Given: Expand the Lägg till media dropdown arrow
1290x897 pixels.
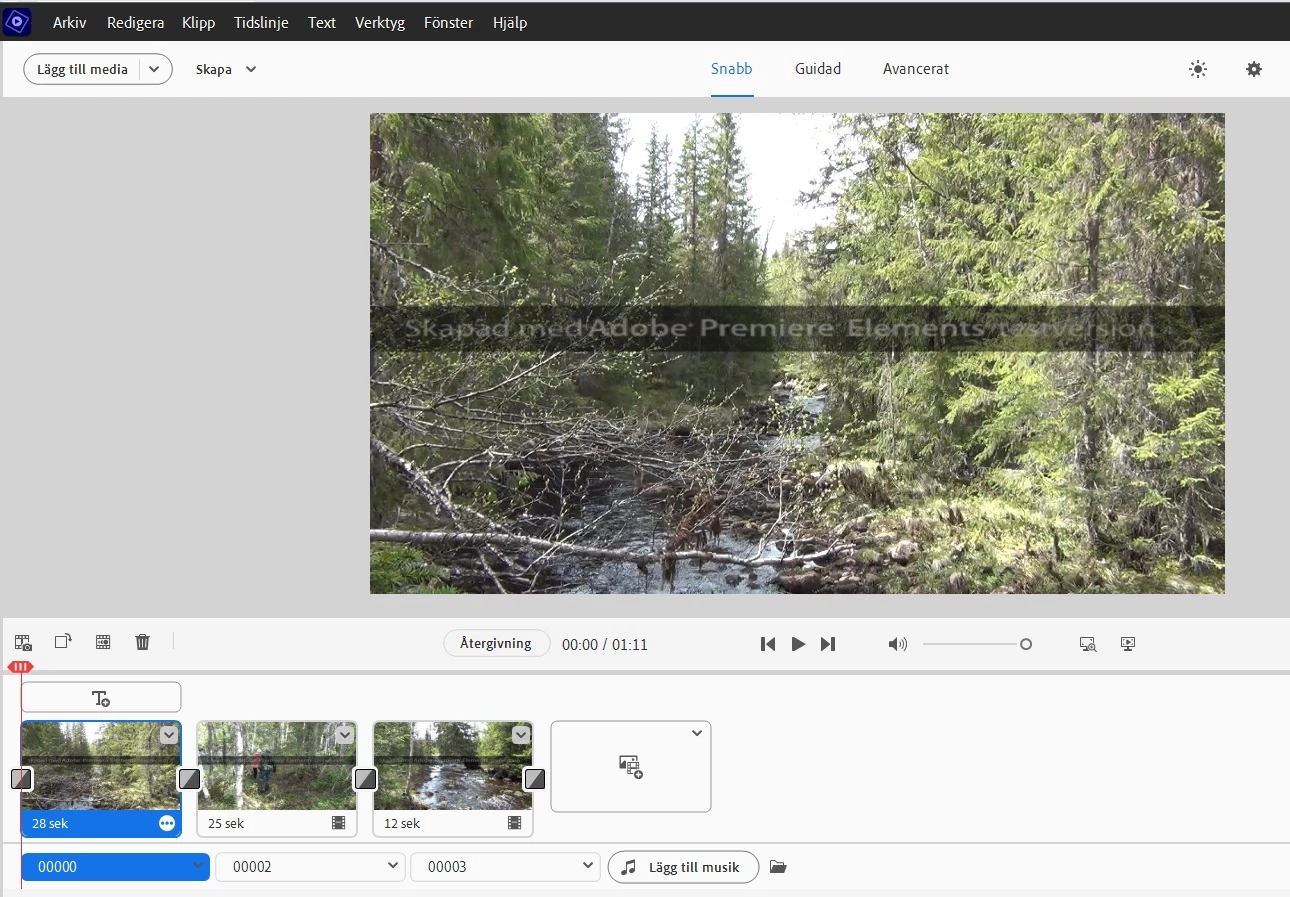Looking at the screenshot, I should coord(154,69).
